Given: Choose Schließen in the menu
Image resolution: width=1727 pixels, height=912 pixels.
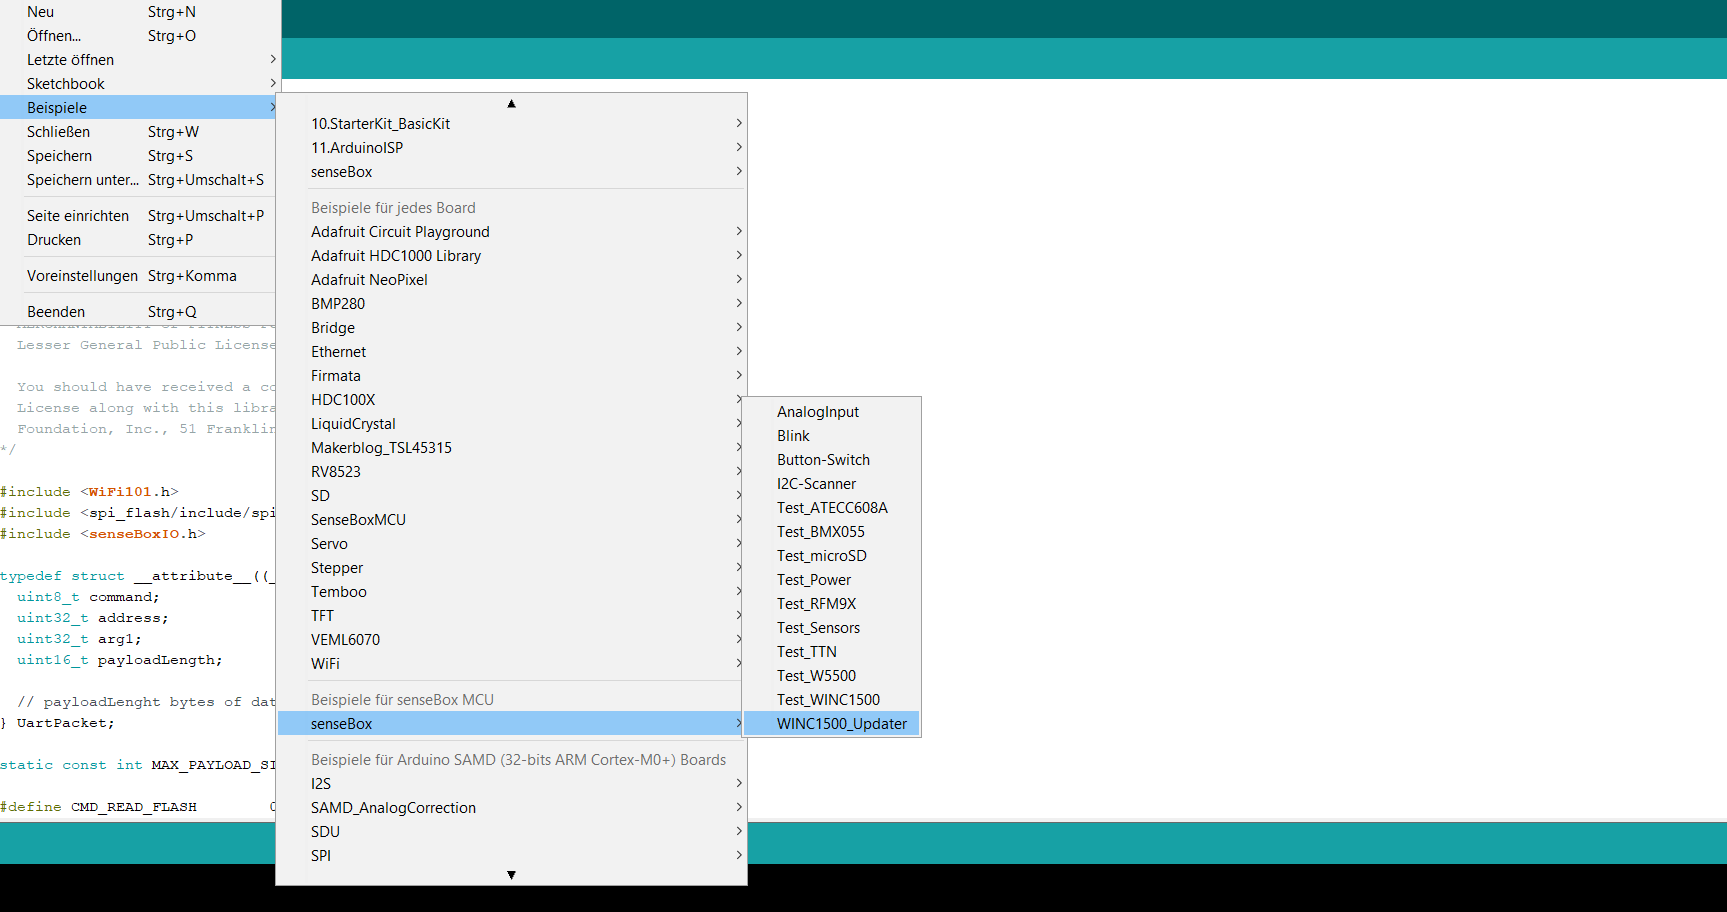Looking at the screenshot, I should click(138, 132).
